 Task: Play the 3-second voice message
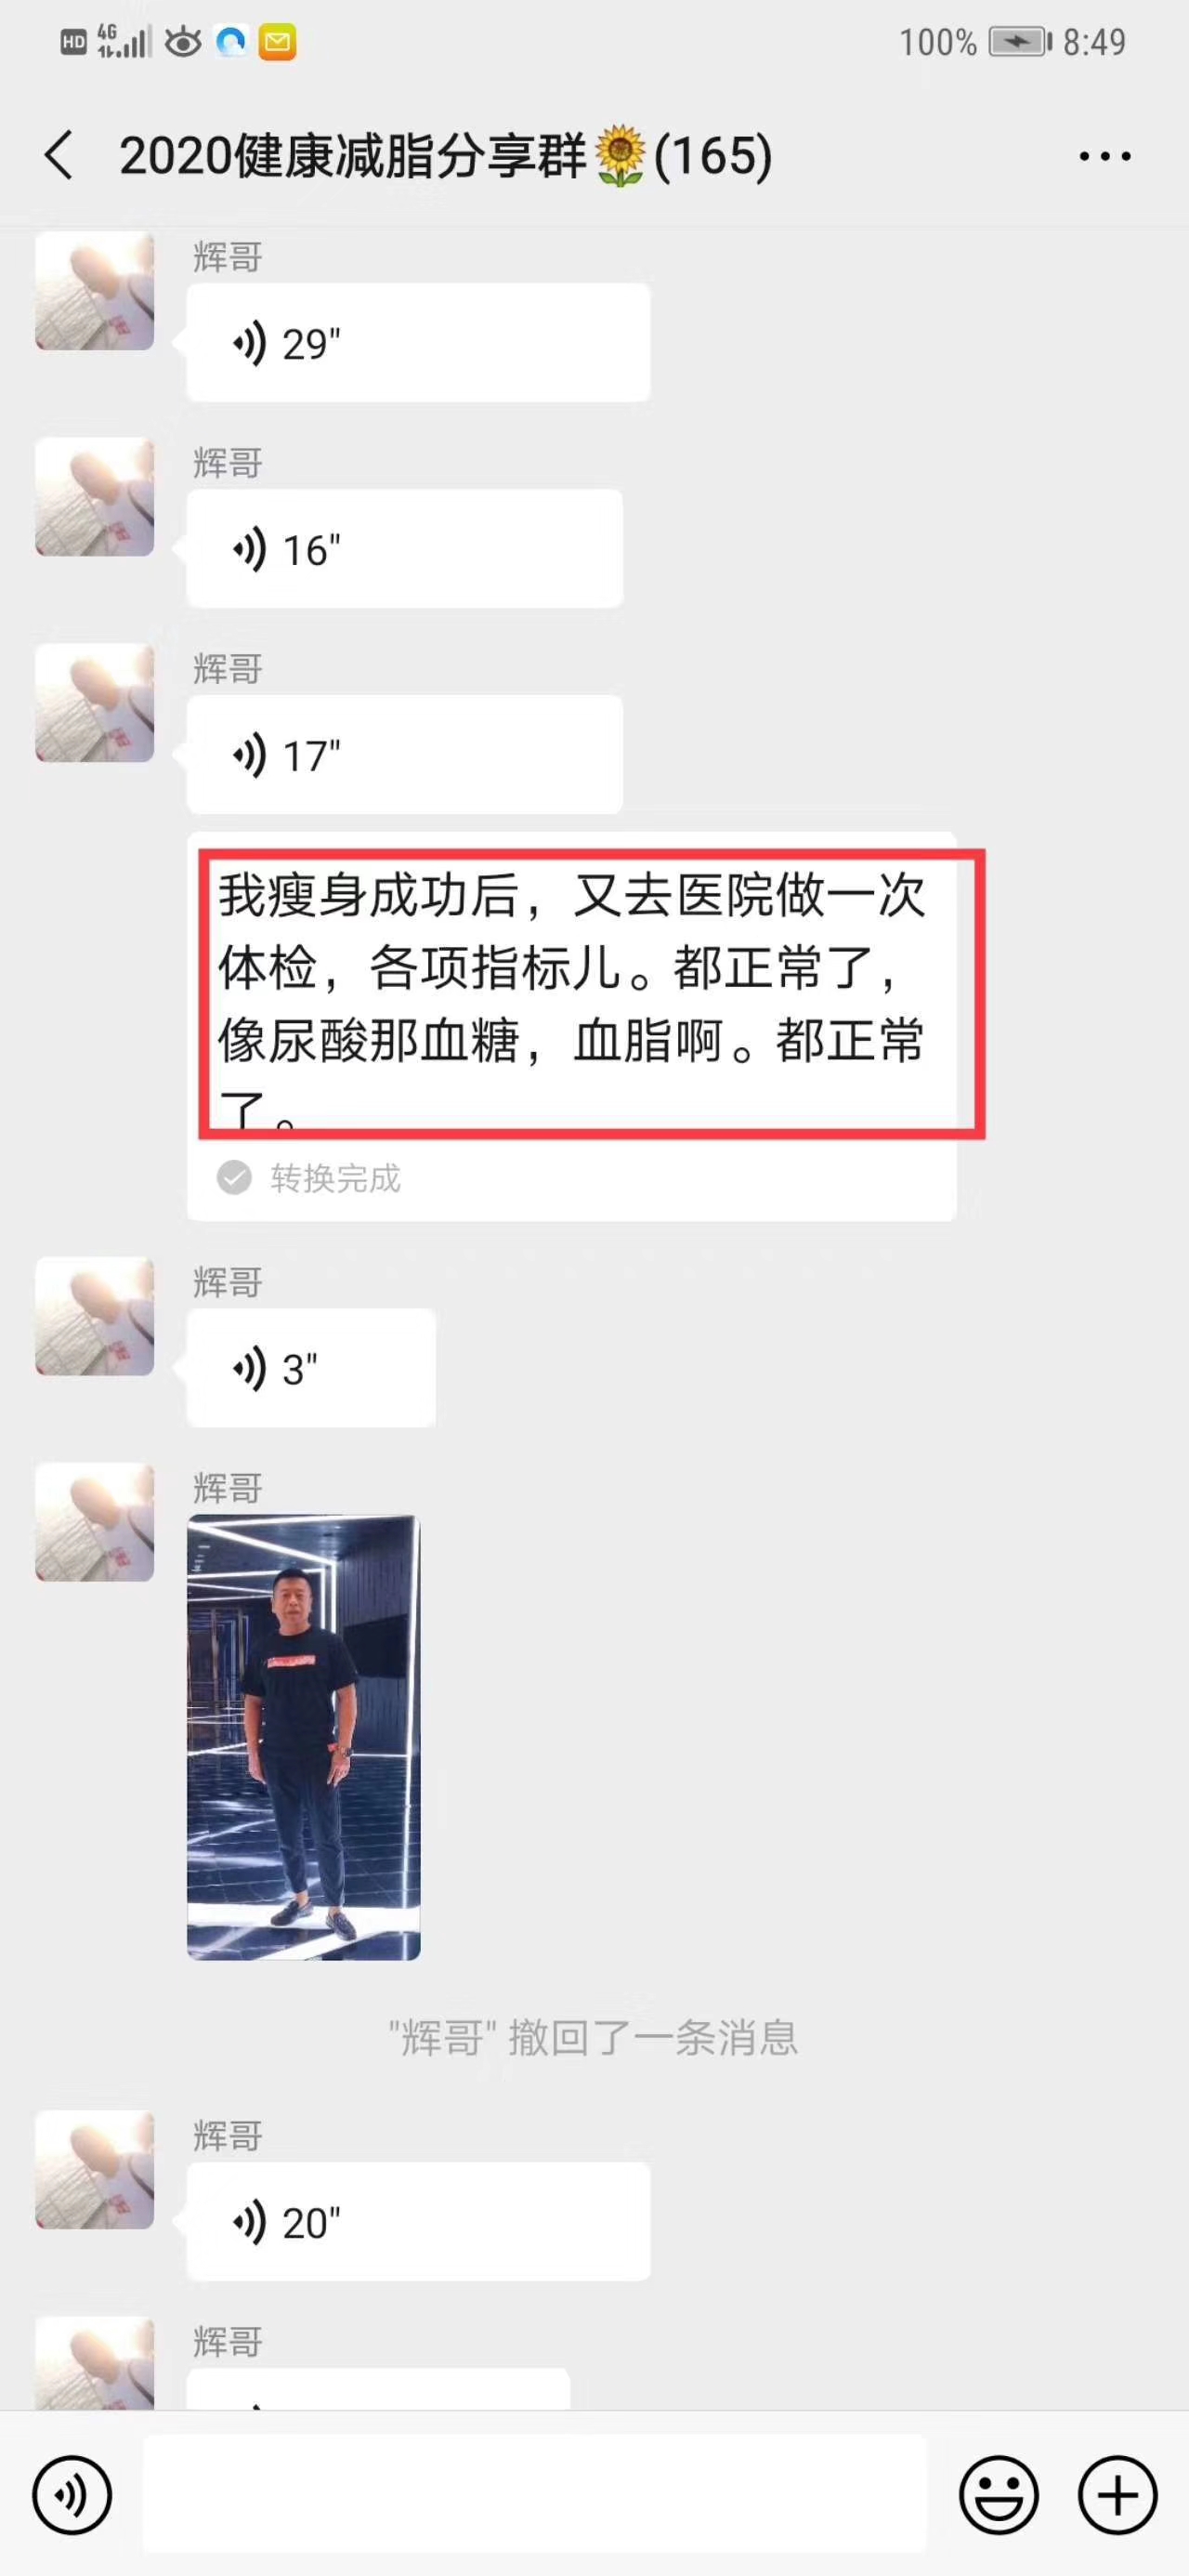click(x=311, y=1368)
